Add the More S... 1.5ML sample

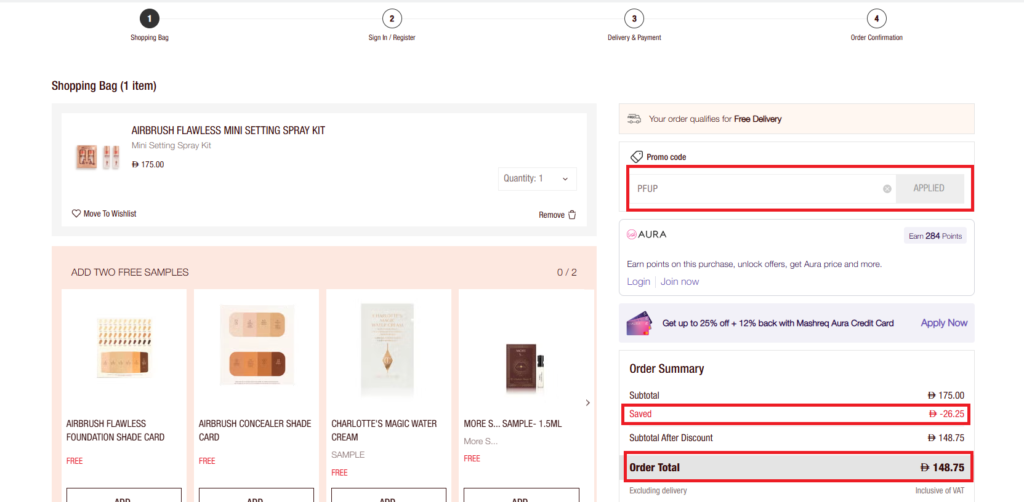click(x=520, y=495)
